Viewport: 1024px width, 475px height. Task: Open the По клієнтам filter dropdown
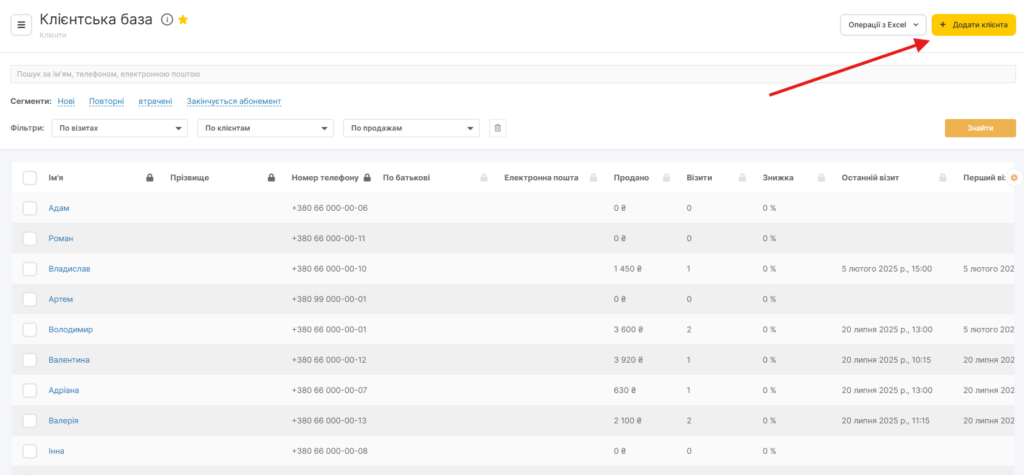265,128
